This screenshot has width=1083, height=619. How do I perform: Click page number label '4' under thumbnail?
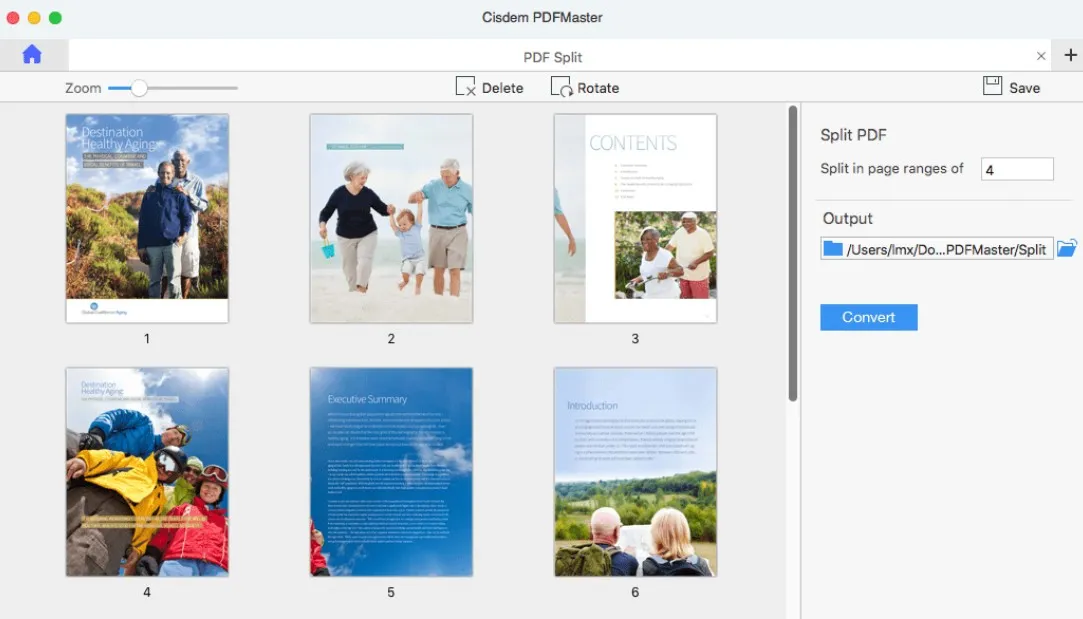146,592
